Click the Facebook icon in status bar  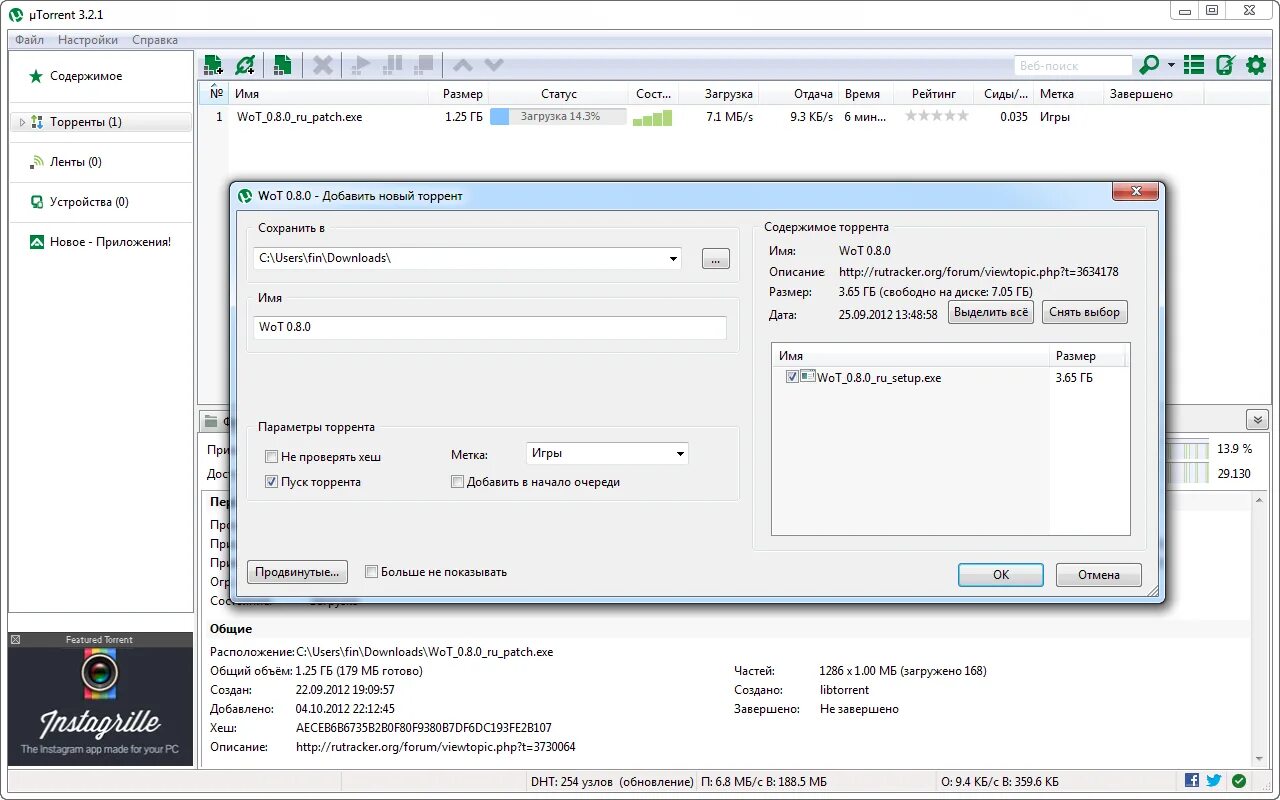pos(1192,781)
